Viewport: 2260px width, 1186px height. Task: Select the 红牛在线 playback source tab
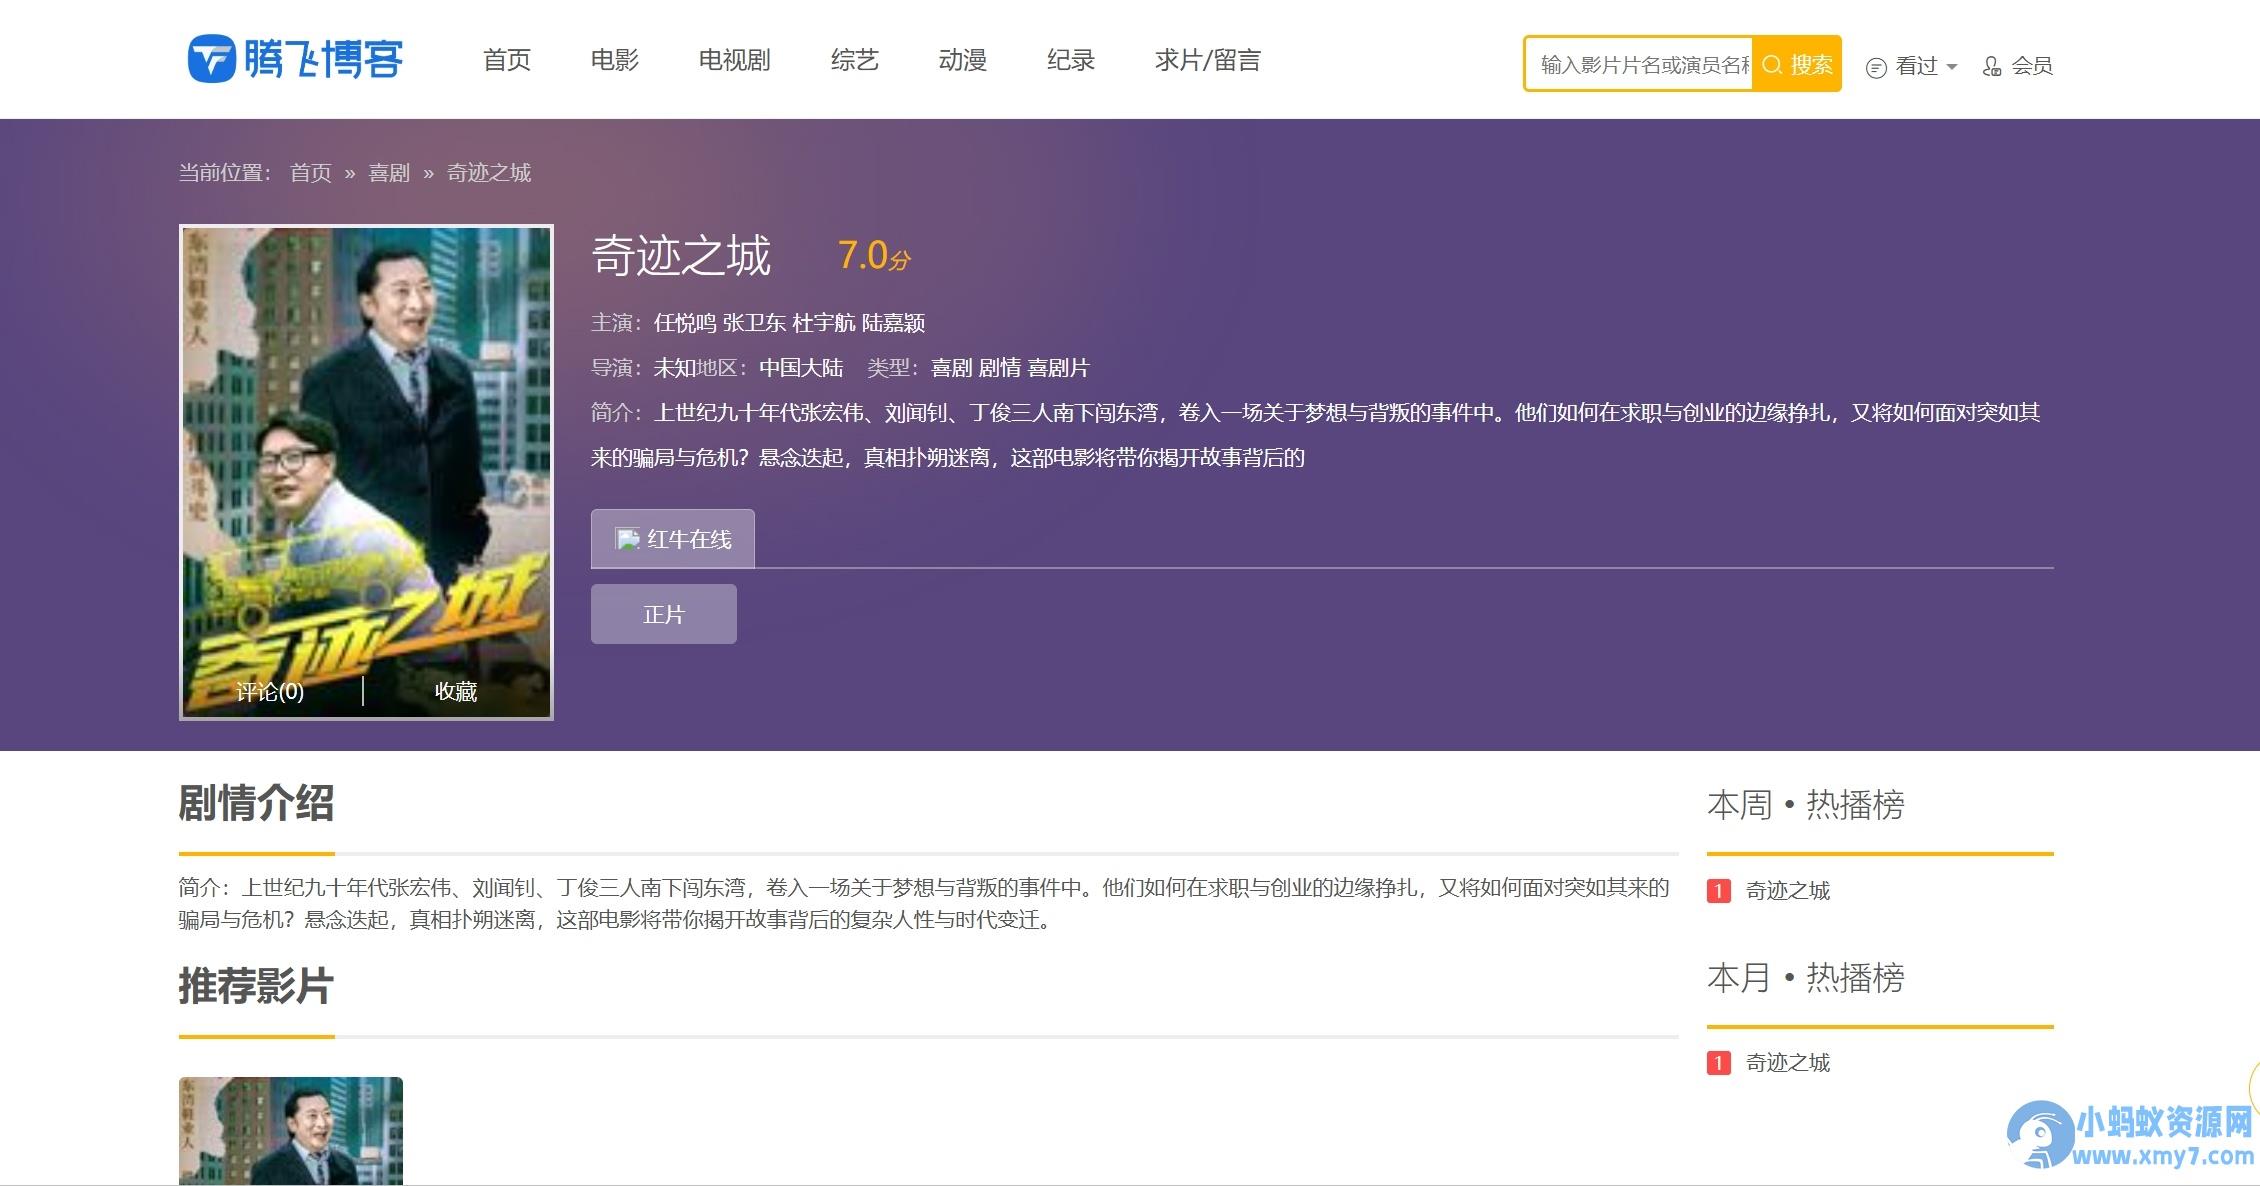point(673,539)
